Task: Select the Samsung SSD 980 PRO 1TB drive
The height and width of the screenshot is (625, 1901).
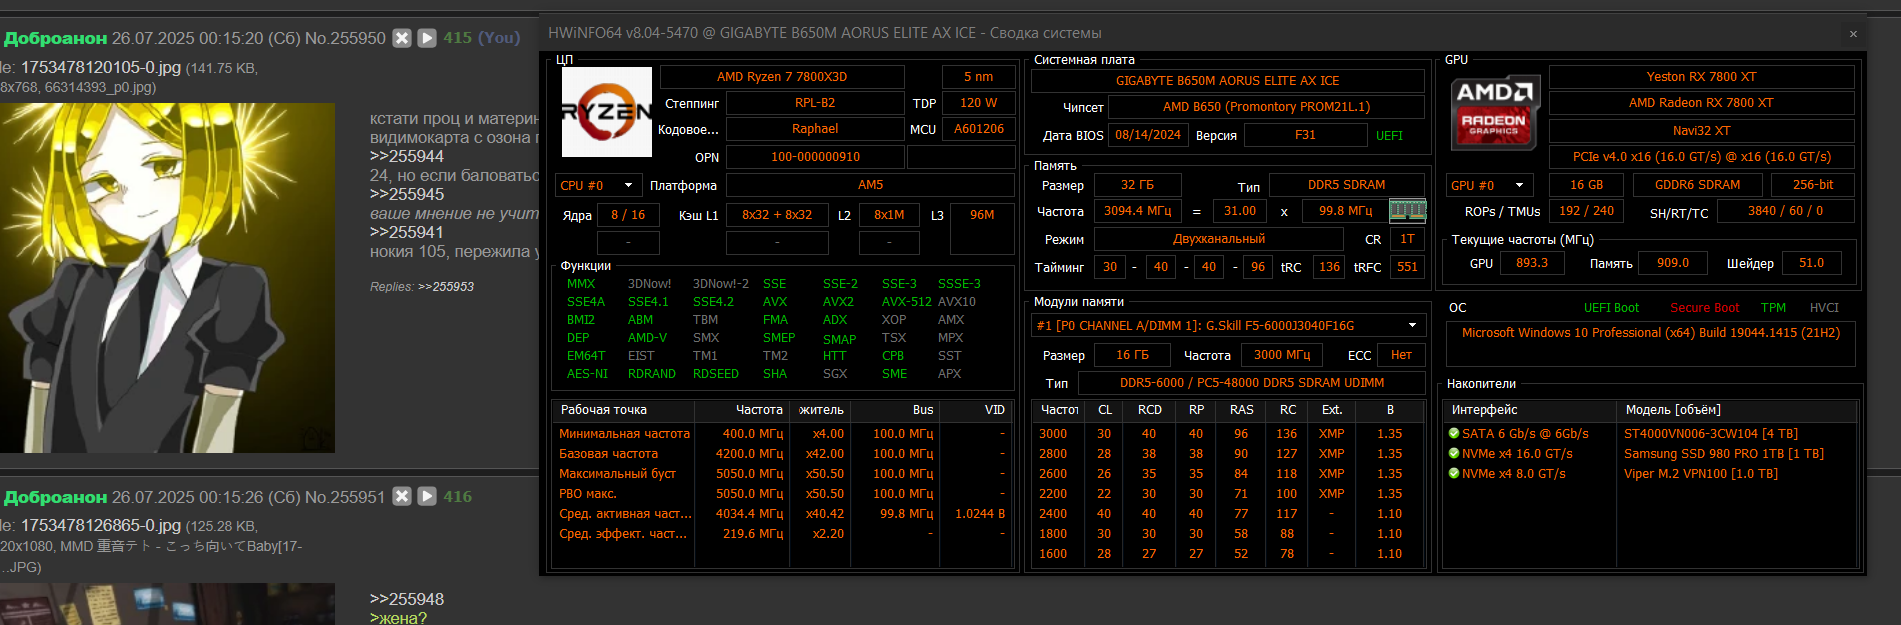Action: point(1650,454)
